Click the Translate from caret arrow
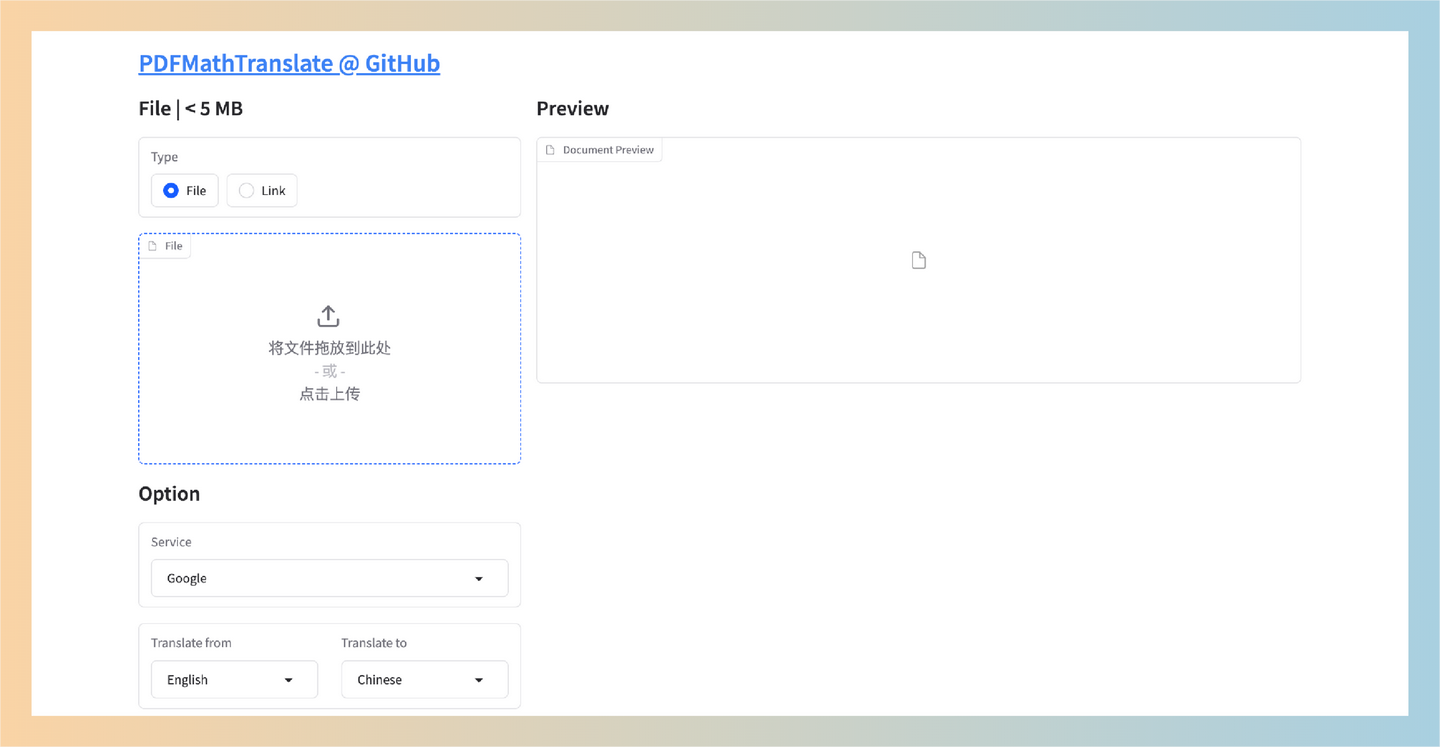The image size is (1440, 747). [x=289, y=680]
